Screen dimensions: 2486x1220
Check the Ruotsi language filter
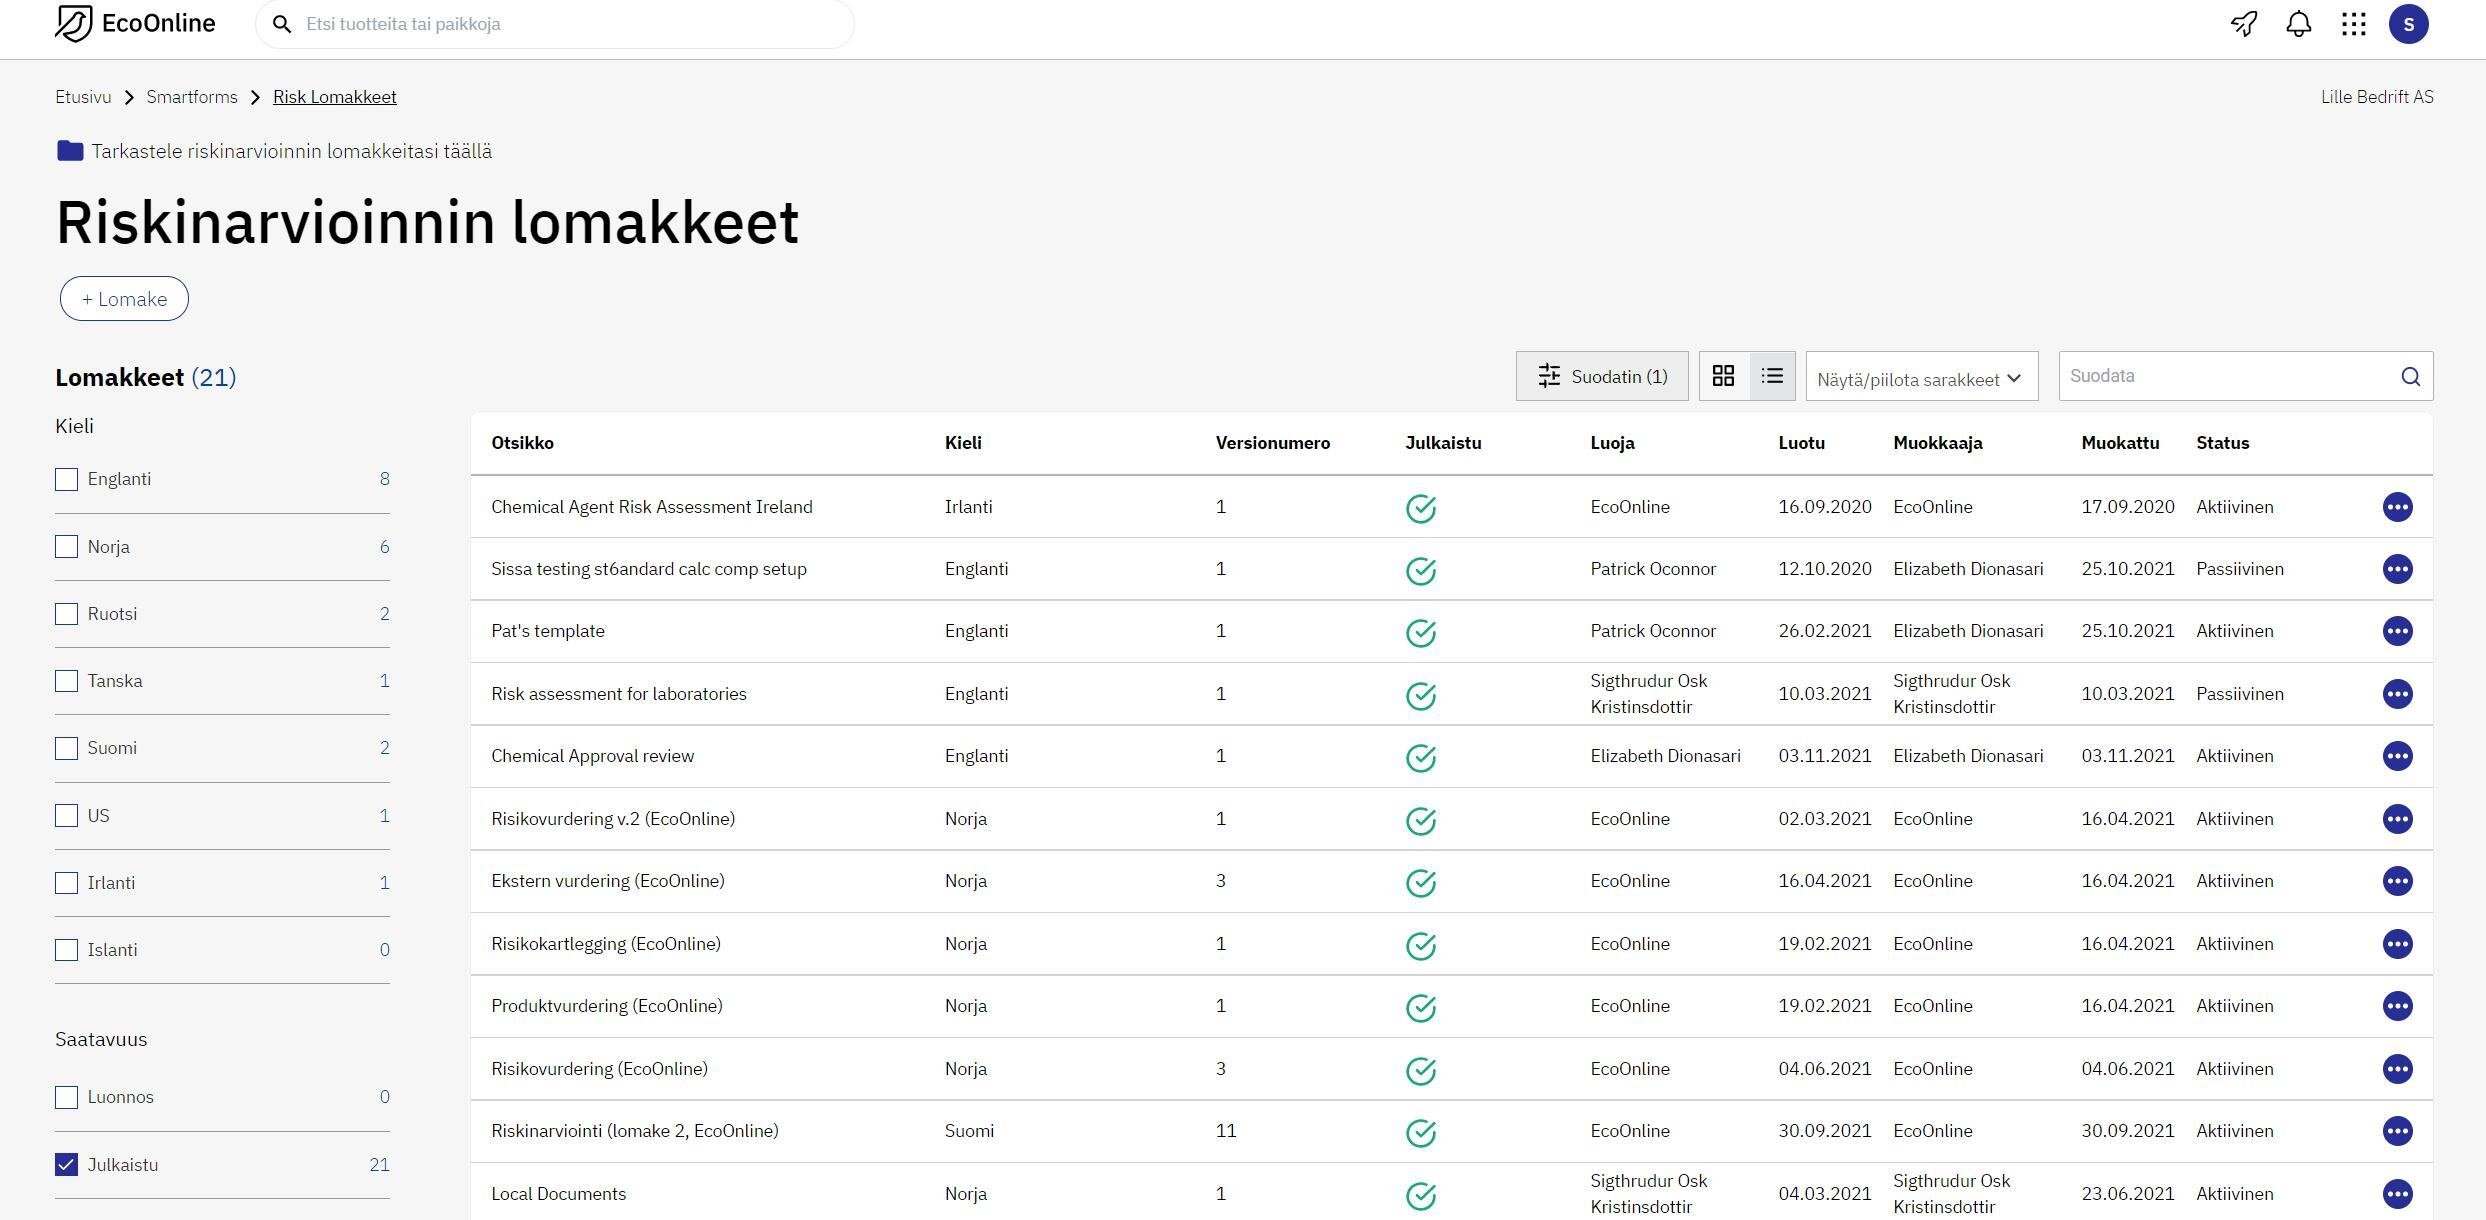click(66, 614)
